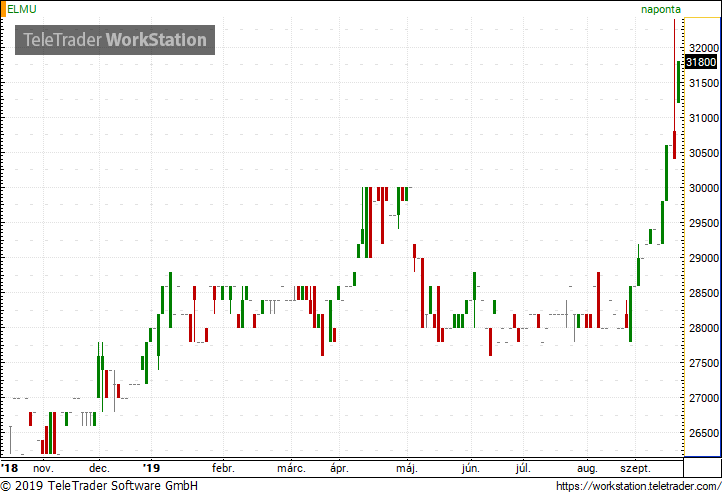Click the febr. month label
The image size is (722, 495).
[x=223, y=468]
